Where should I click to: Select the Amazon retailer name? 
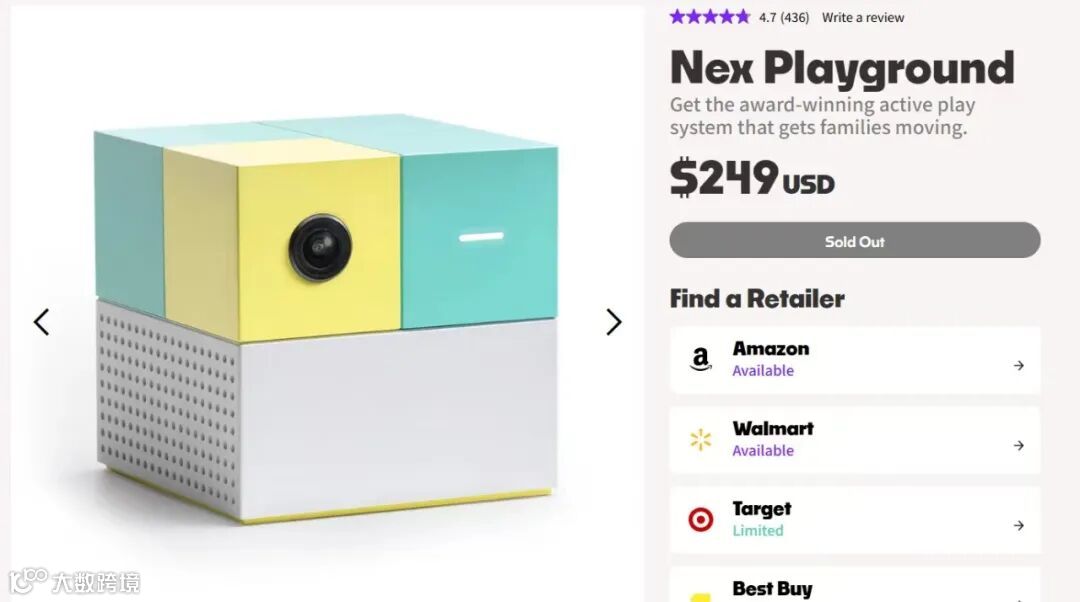770,349
